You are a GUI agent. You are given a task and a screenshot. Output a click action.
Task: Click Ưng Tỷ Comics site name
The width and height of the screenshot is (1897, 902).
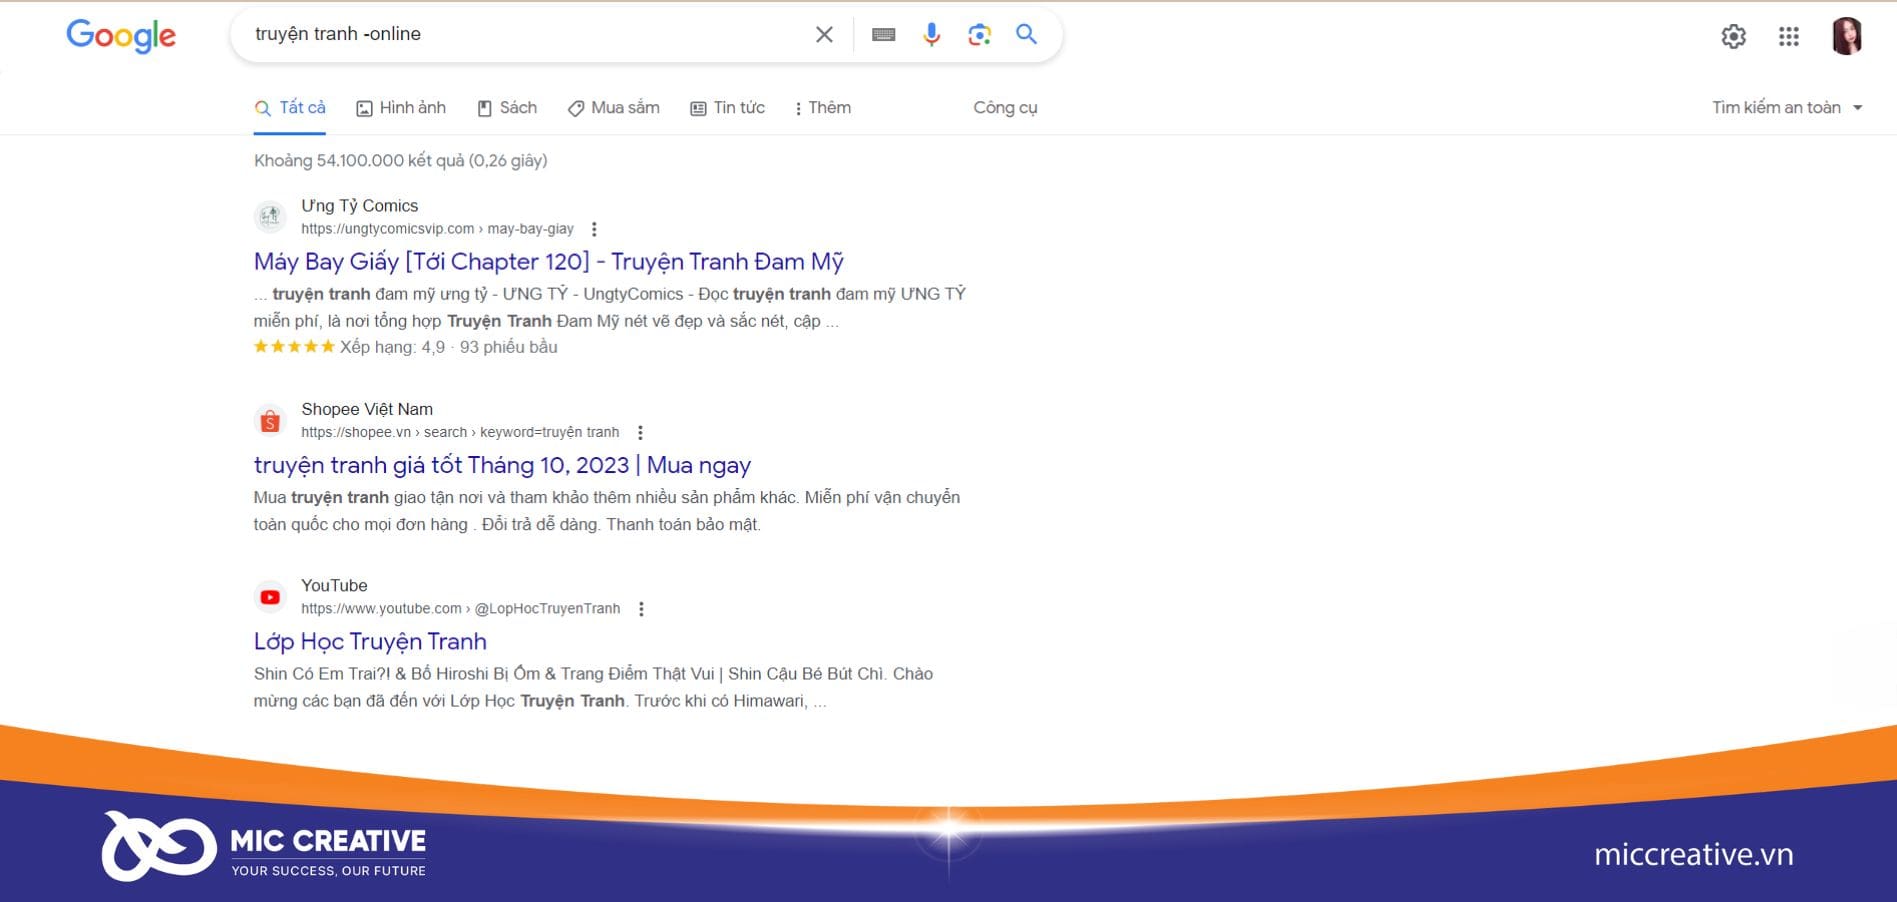(360, 206)
